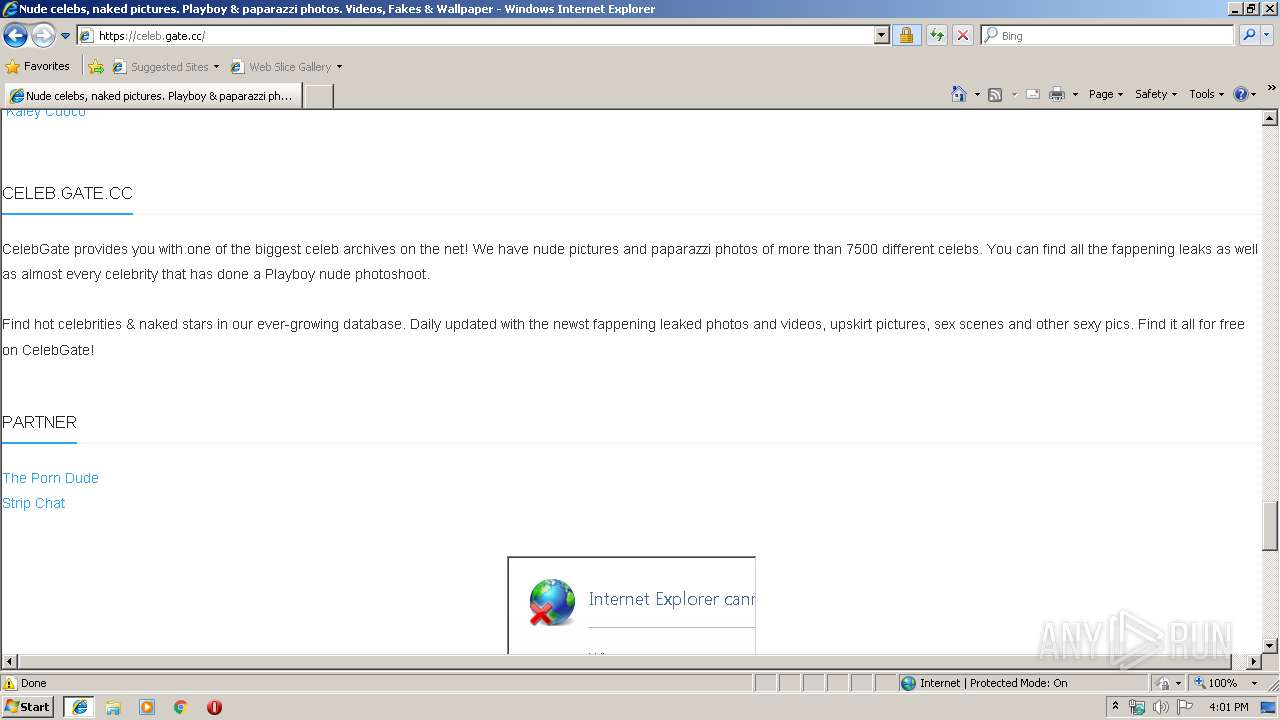Screen dimensions: 1280x720
Task: Expand the address bar autocomplete dropdown
Action: coord(881,36)
